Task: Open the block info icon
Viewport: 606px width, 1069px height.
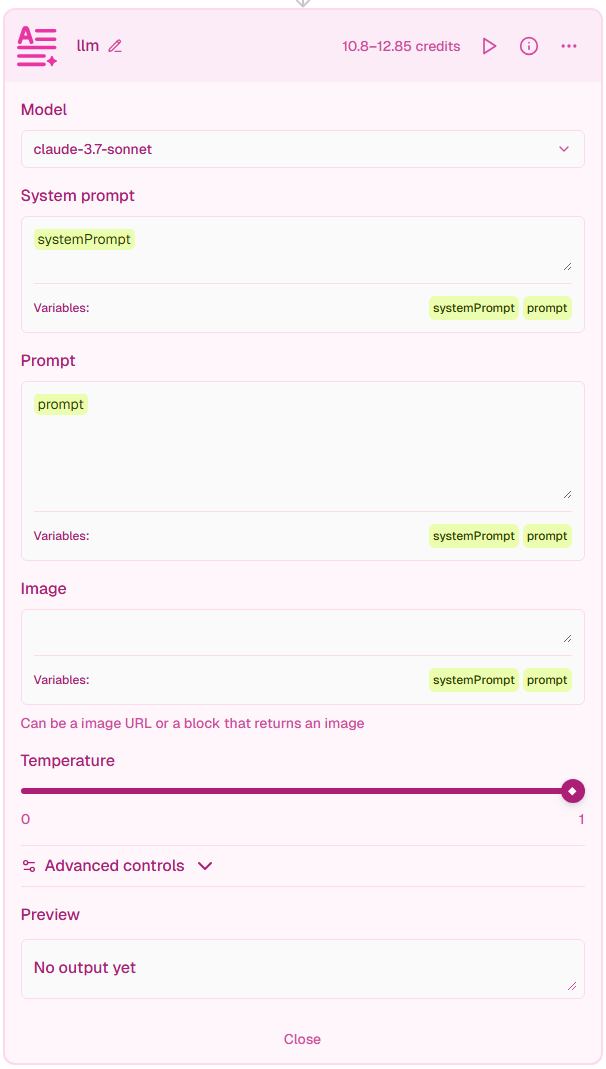Action: click(x=529, y=46)
